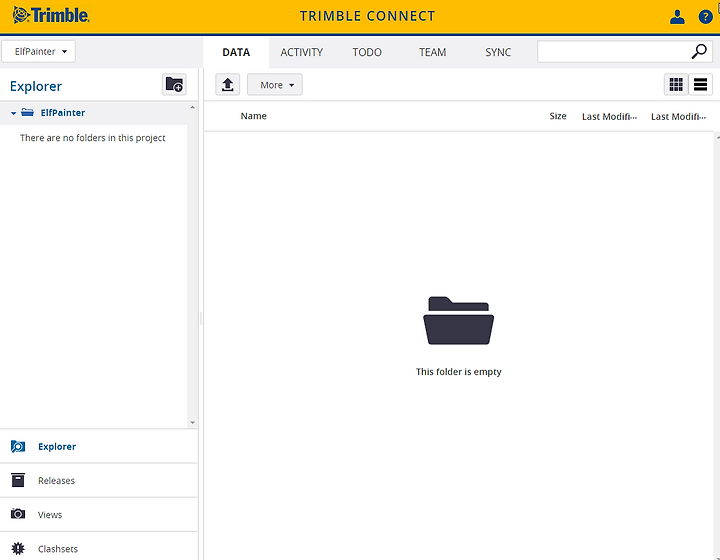The width and height of the screenshot is (720, 560).
Task: Click the ElfPainter folder icon in tree
Action: [x=28, y=112]
